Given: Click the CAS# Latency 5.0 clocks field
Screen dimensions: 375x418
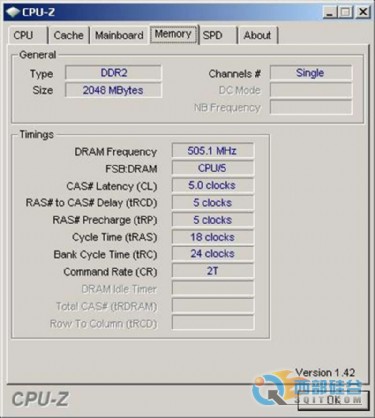Looking at the screenshot, I should click(213, 186).
